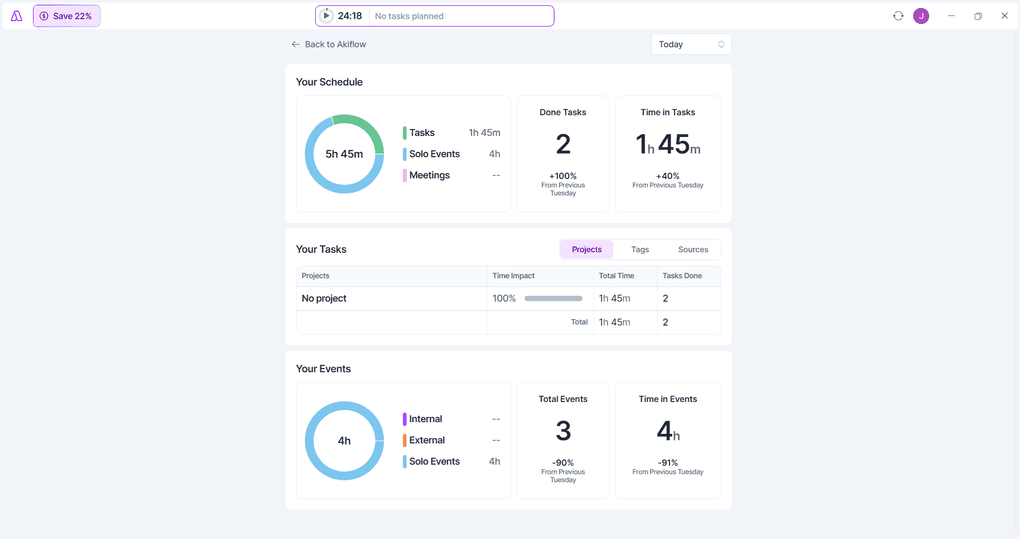This screenshot has width=1020, height=539.
Task: Click the purple Internal legend swatch
Action: [405, 419]
